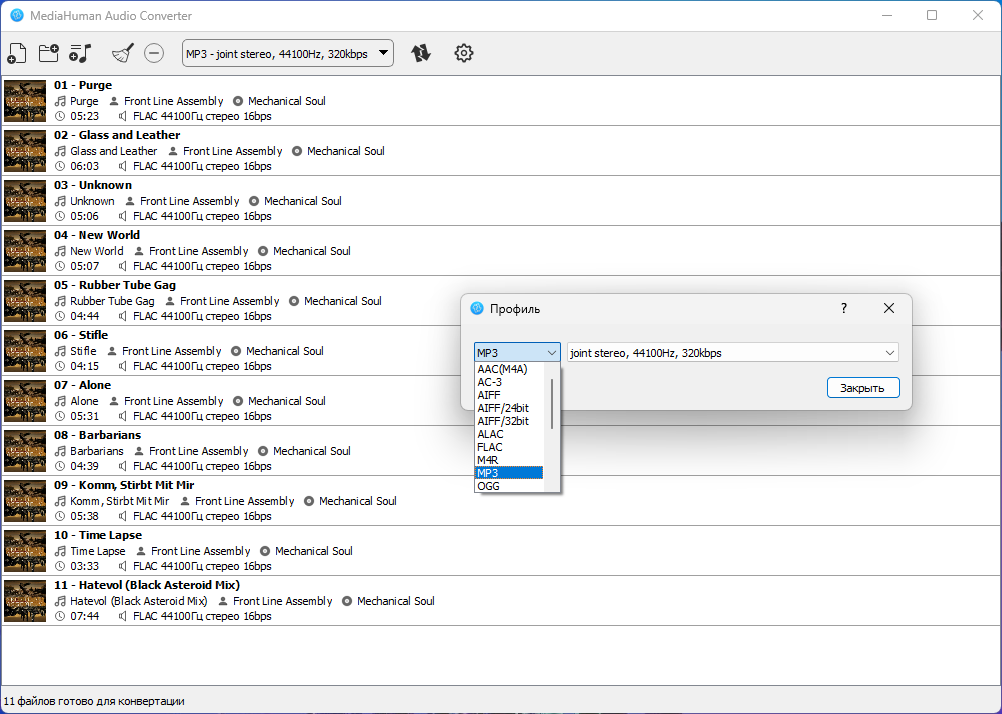
Task: Start conversion with the arrows icon
Action: coord(420,53)
